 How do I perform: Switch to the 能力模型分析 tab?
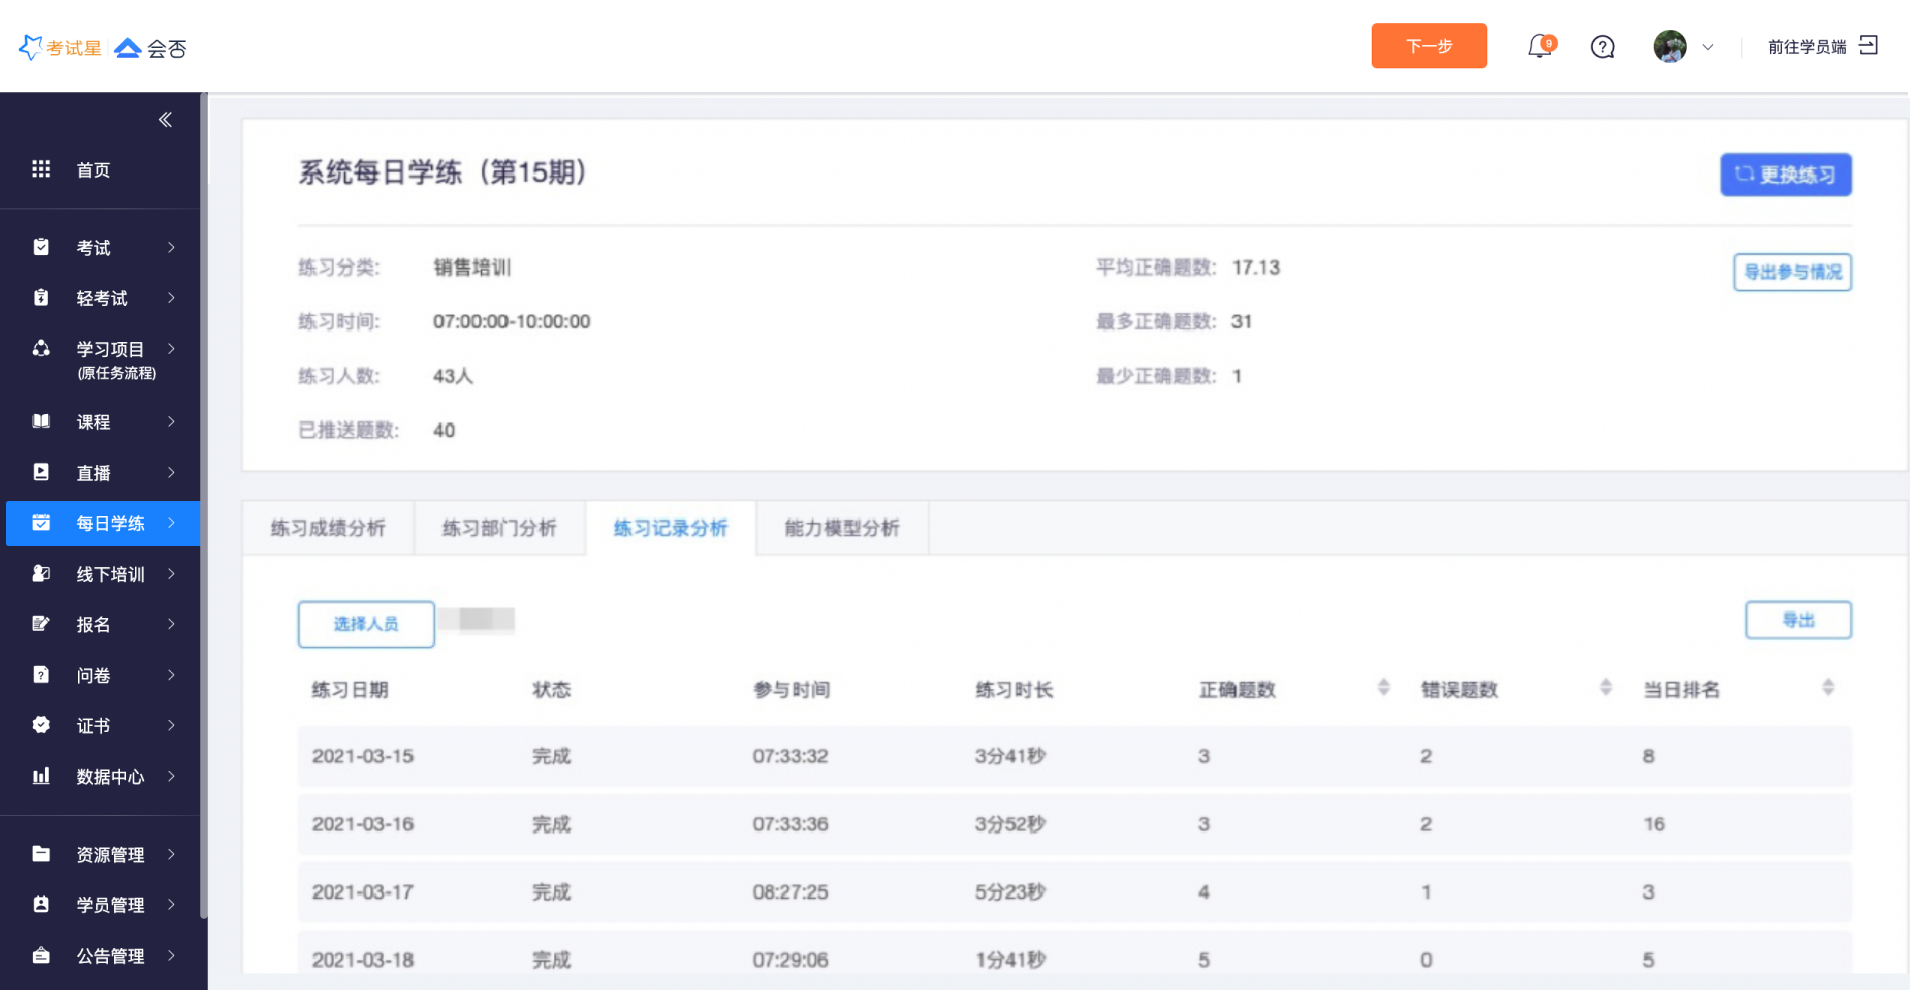[842, 528]
